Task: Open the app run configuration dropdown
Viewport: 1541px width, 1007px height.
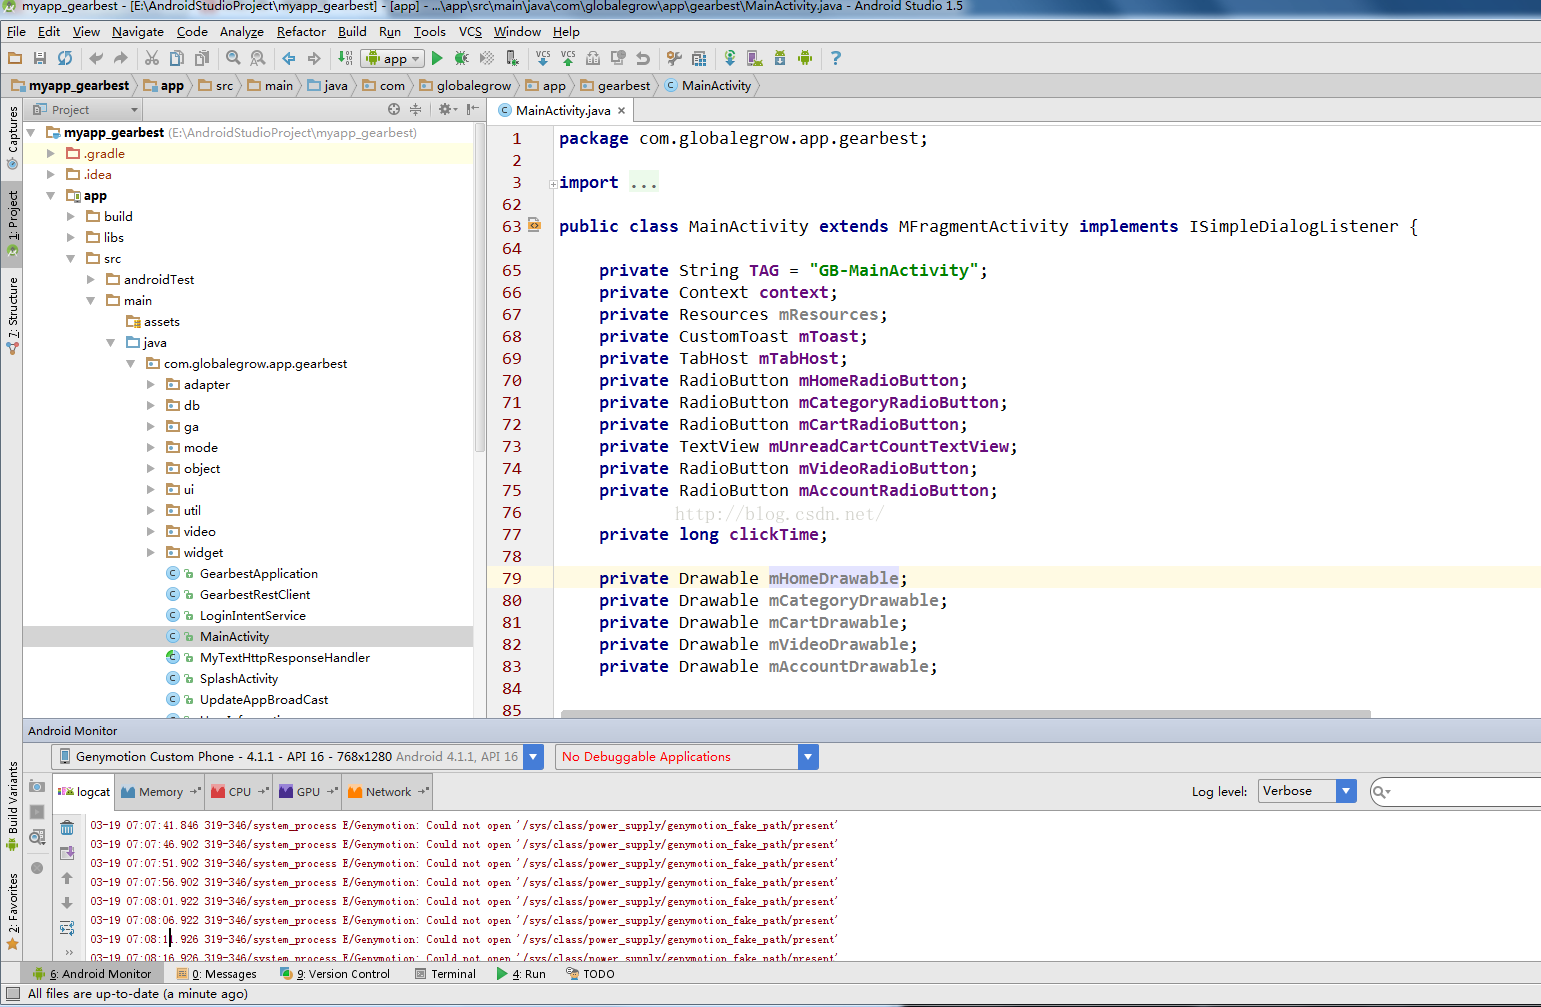Action: [x=393, y=58]
